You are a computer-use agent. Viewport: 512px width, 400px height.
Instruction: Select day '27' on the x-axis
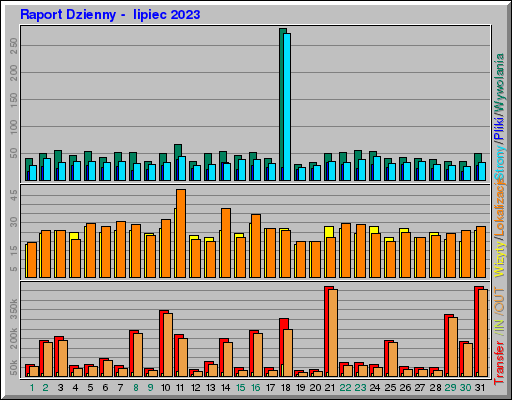[x=420, y=388]
